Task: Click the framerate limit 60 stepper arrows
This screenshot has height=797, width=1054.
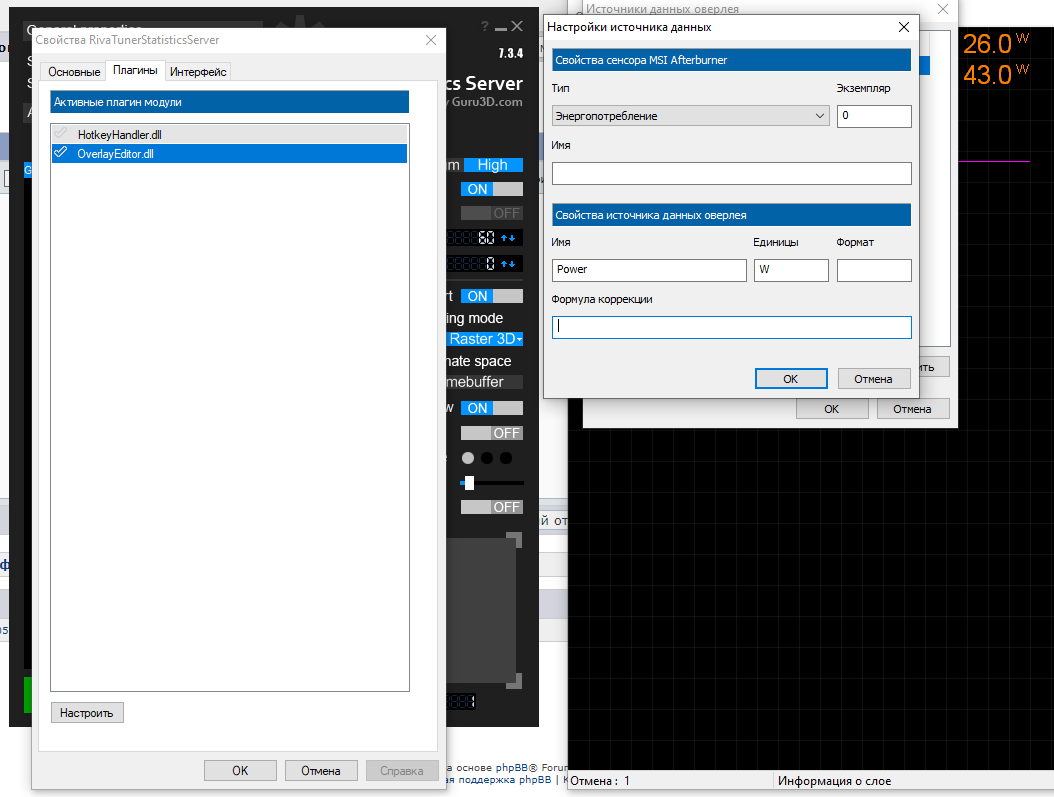Action: pos(508,238)
